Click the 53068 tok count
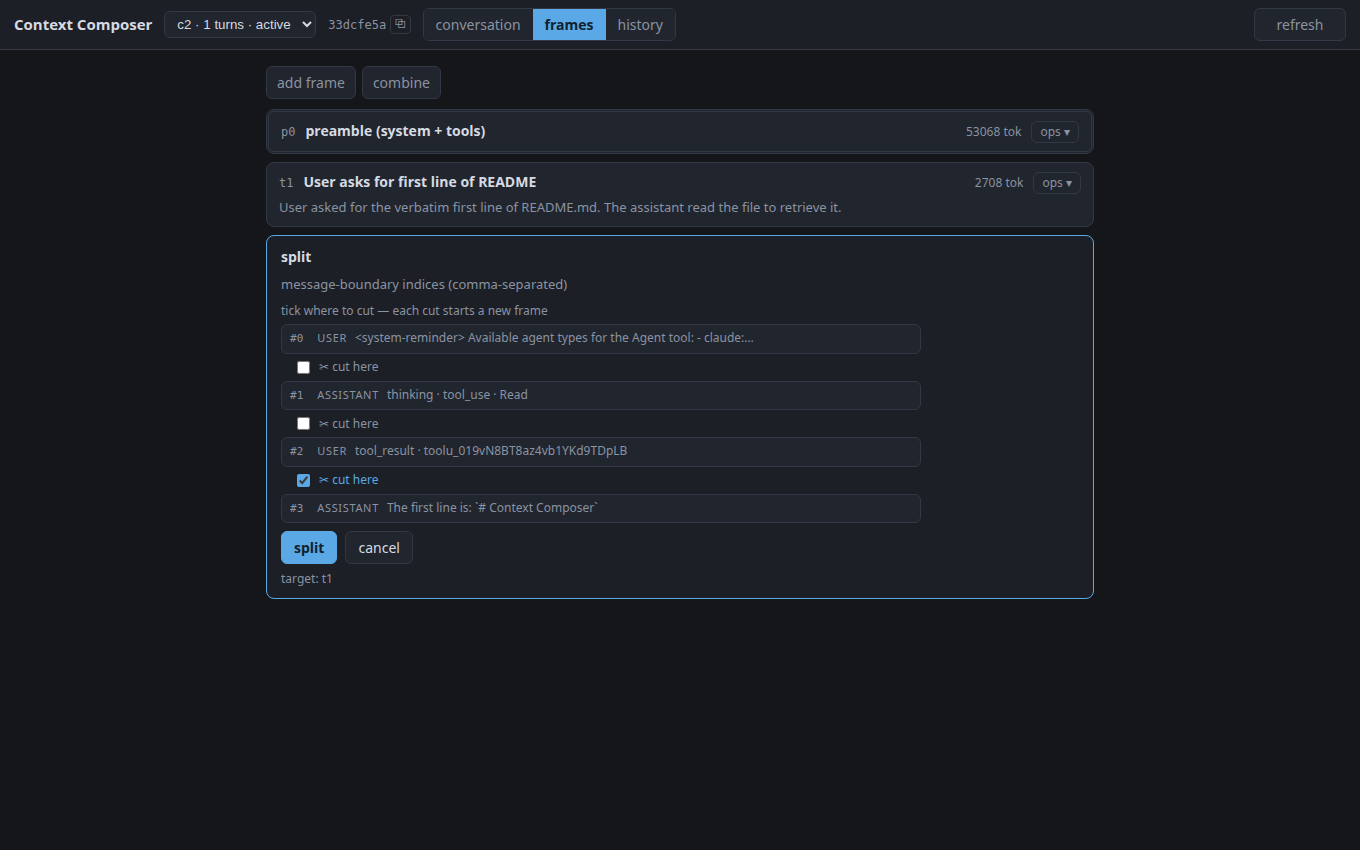This screenshot has width=1360, height=850. [x=993, y=131]
